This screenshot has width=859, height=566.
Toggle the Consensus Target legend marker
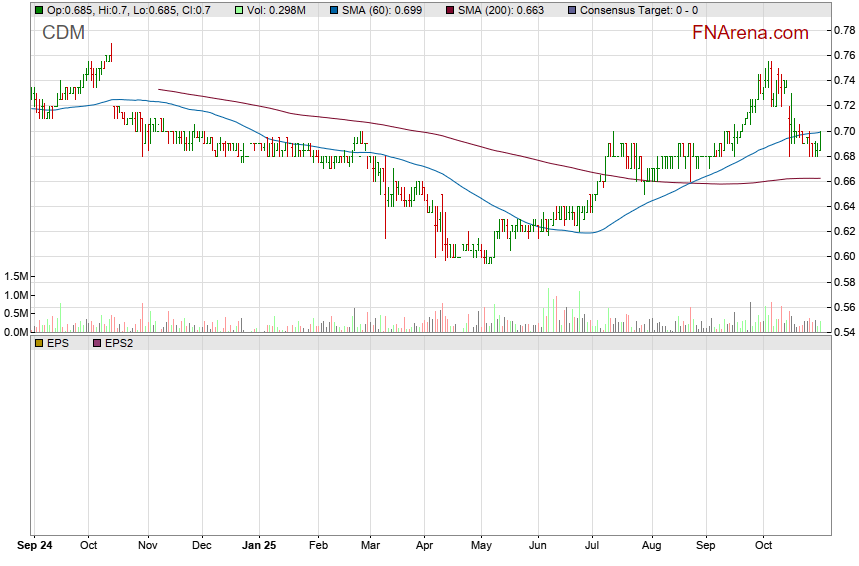(571, 10)
